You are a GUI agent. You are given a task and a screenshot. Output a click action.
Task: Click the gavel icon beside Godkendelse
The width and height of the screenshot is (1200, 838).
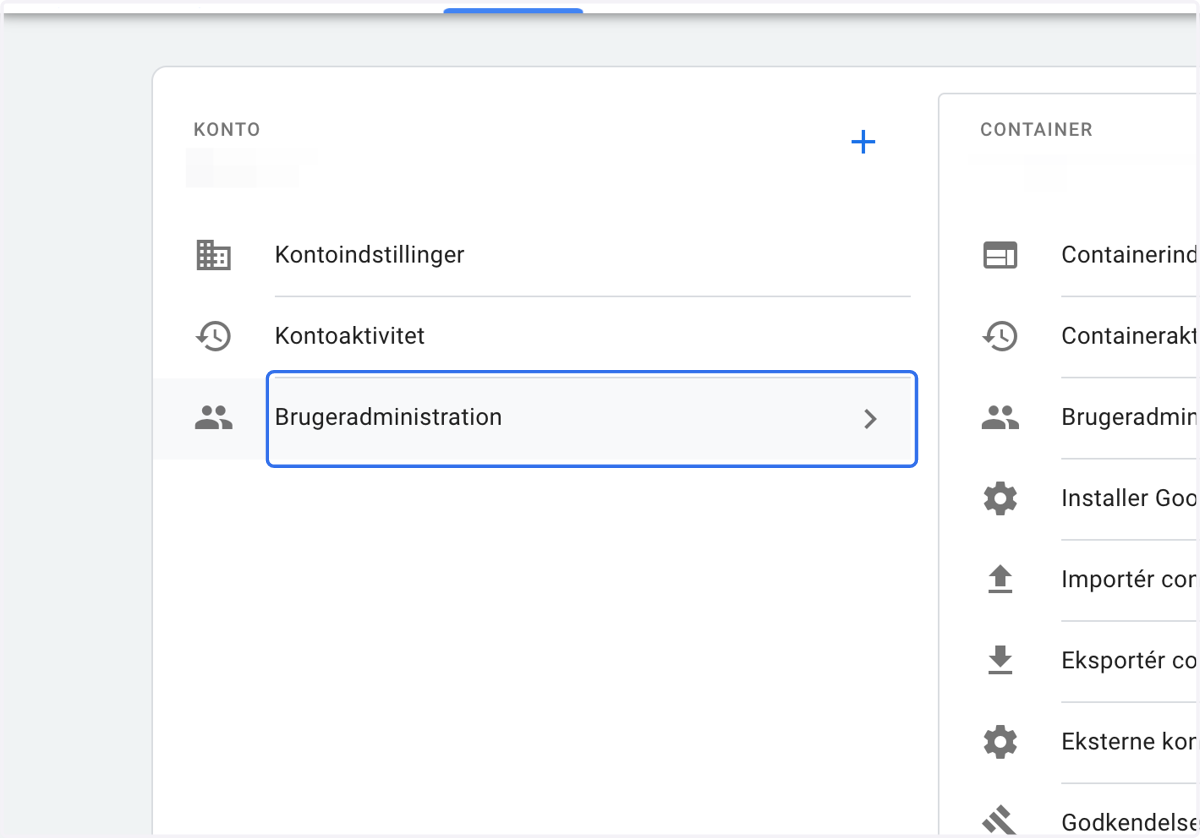(1000, 821)
